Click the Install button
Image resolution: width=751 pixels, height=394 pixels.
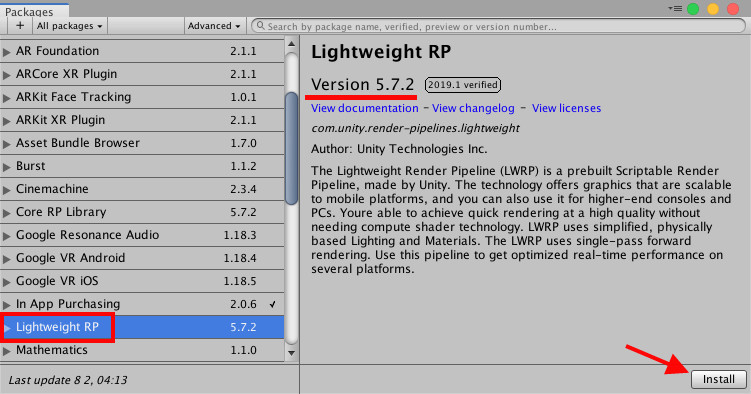(x=718, y=379)
